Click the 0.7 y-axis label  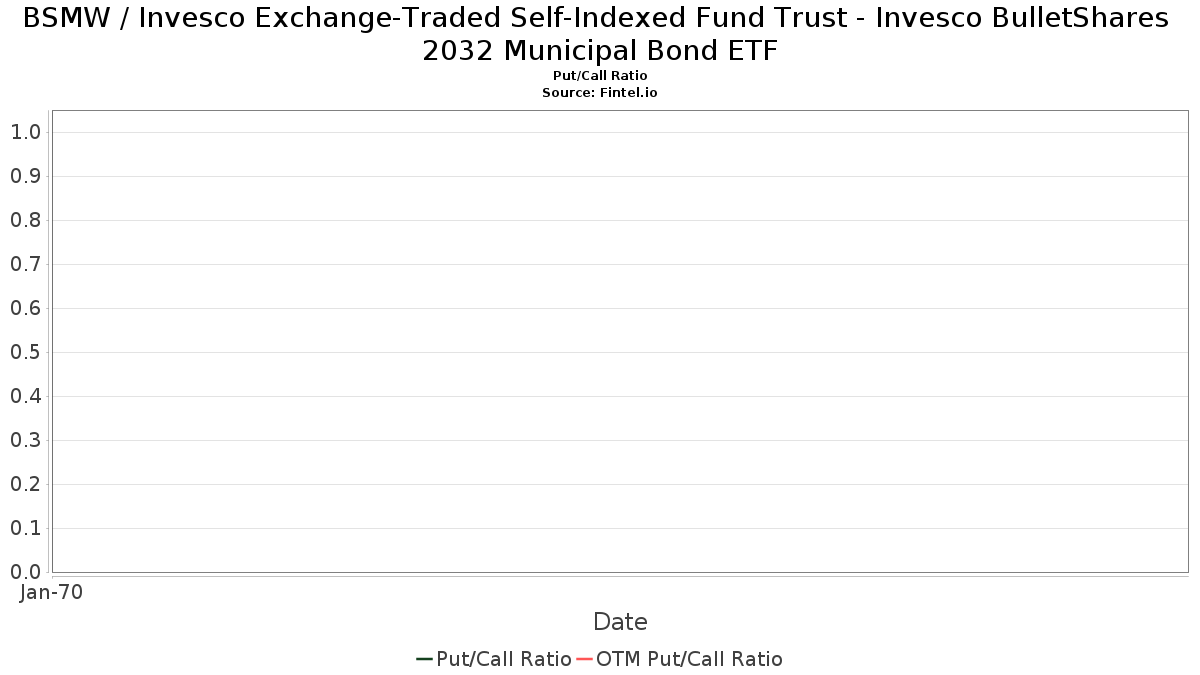(x=25, y=264)
